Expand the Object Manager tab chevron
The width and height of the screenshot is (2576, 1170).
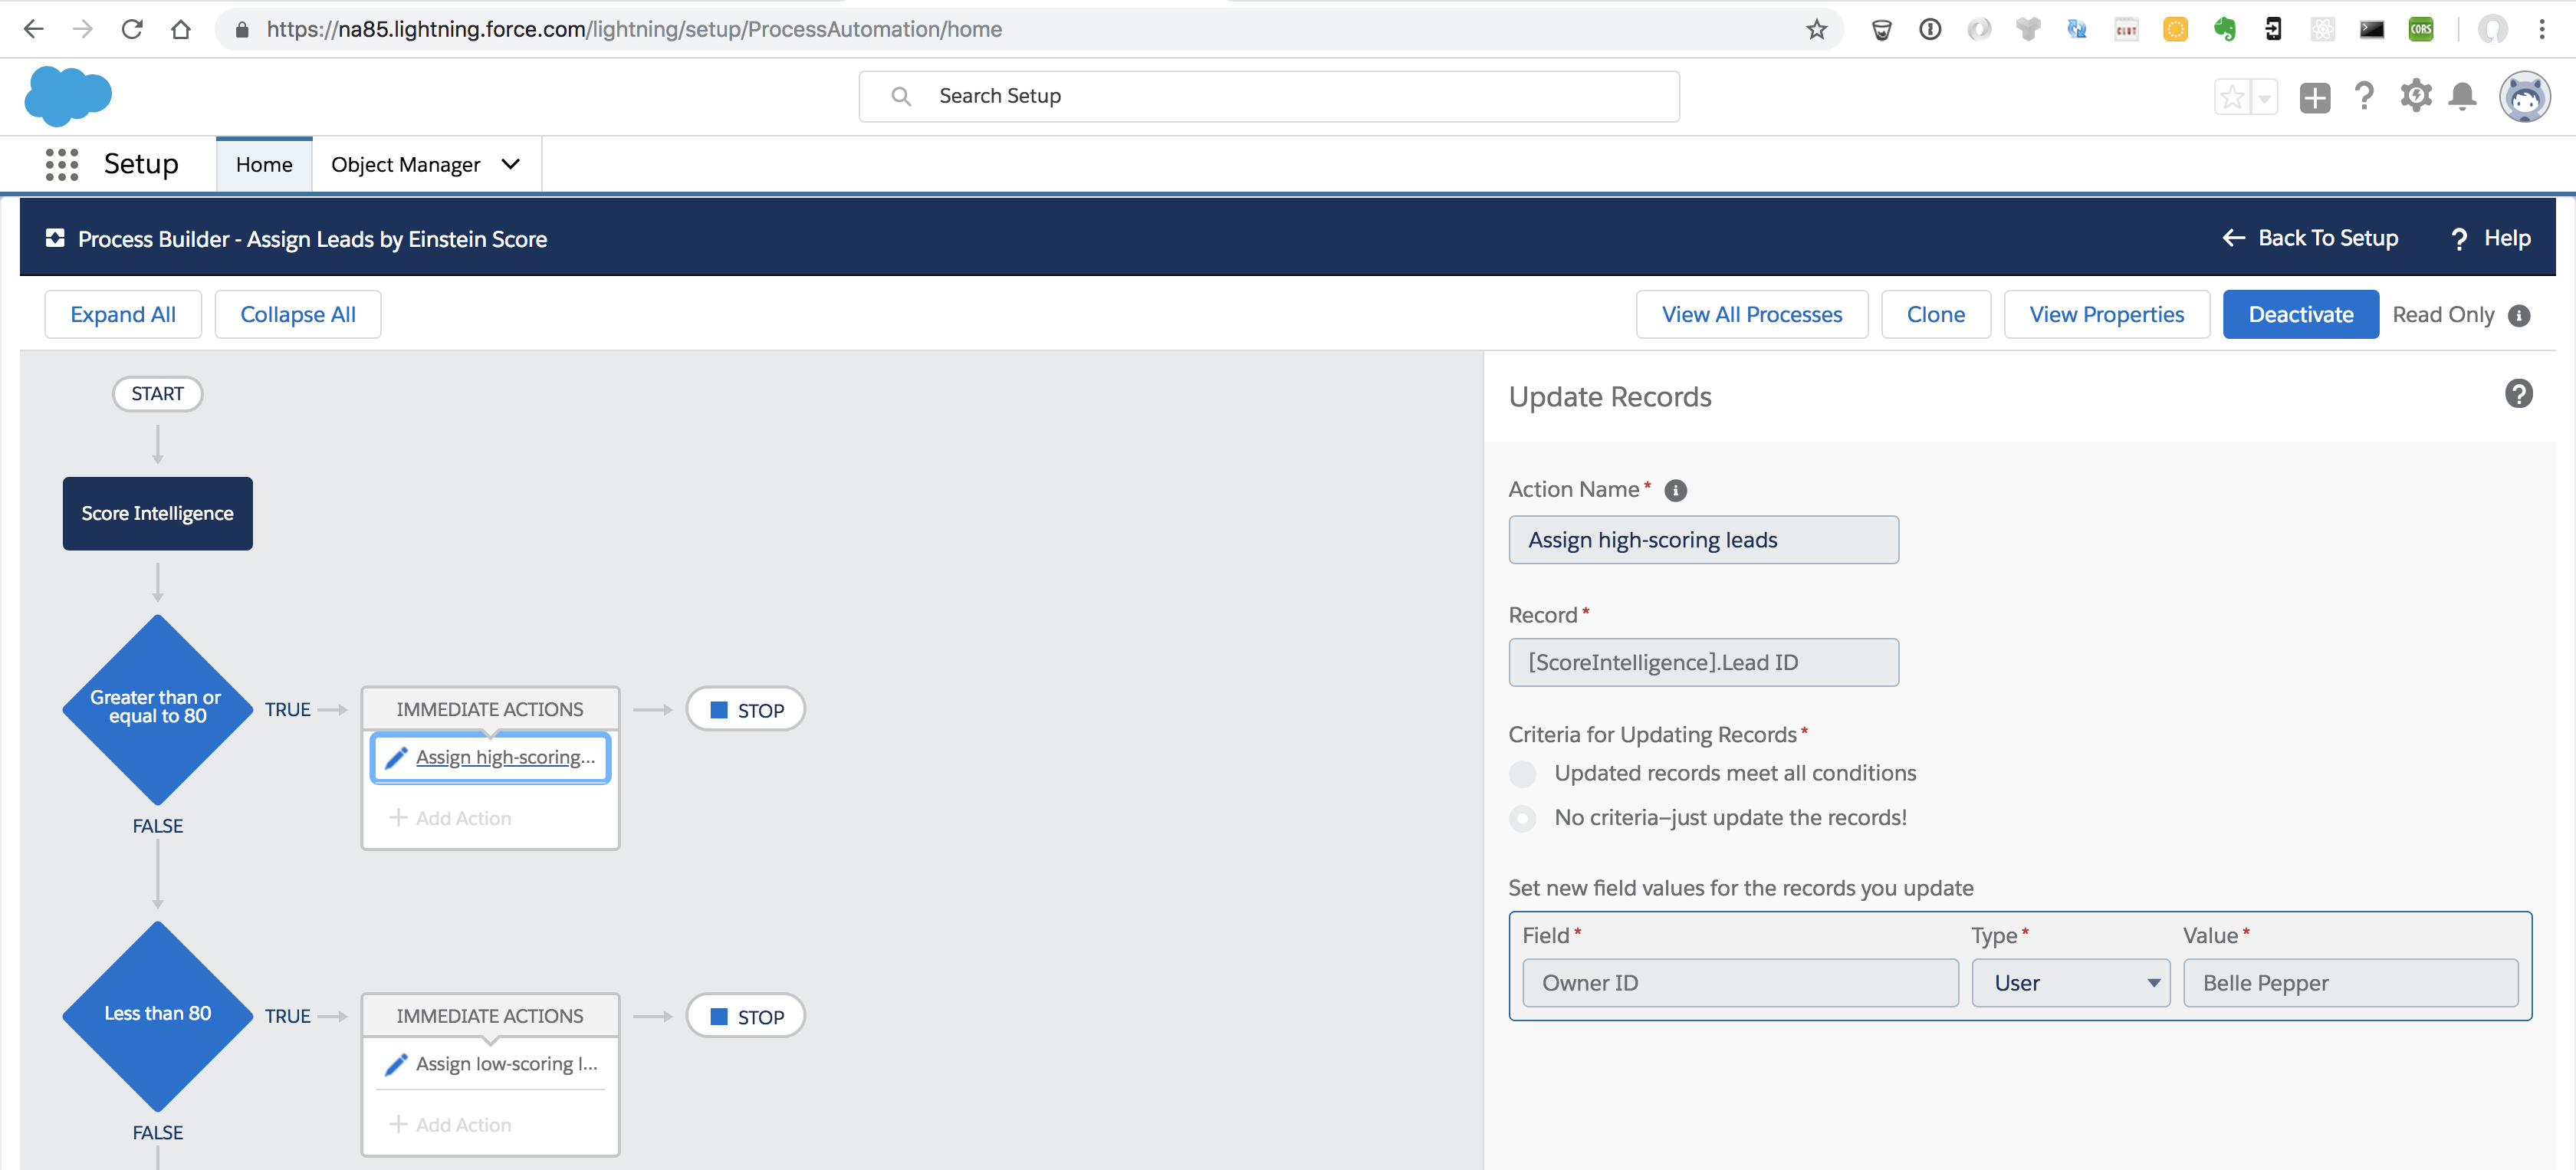[511, 164]
